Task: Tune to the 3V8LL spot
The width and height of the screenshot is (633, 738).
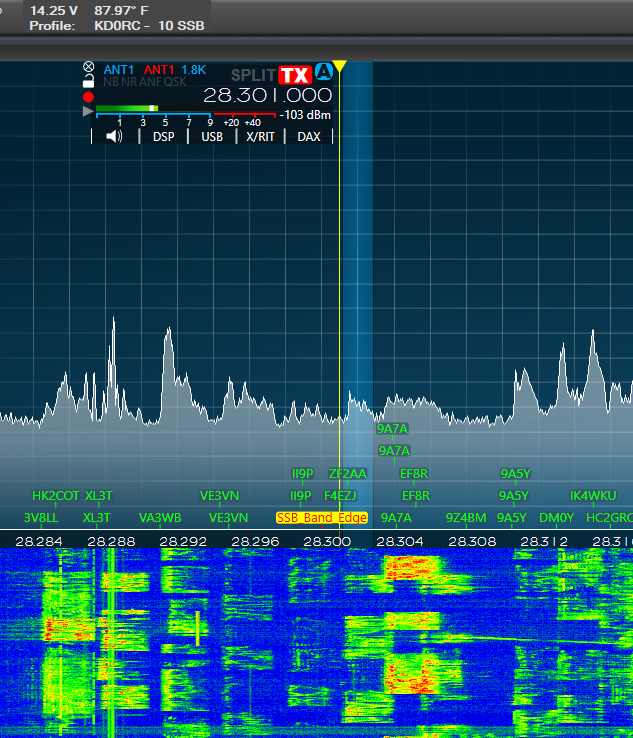Action: [x=41, y=518]
